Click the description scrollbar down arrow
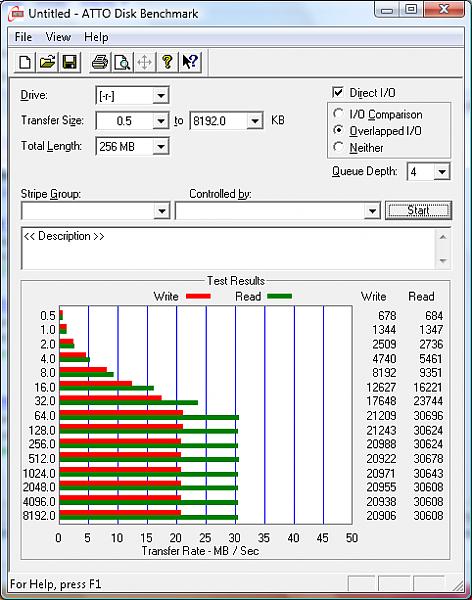The image size is (472, 600). [443, 261]
